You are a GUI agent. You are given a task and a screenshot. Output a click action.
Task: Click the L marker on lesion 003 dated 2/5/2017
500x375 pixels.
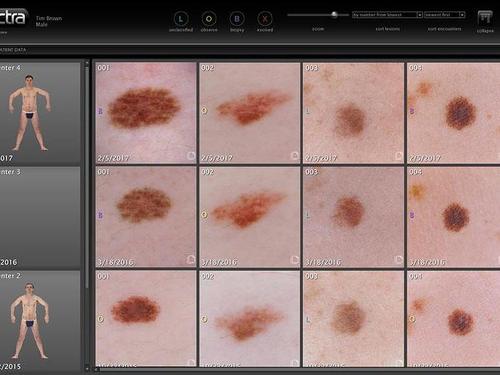click(308, 111)
